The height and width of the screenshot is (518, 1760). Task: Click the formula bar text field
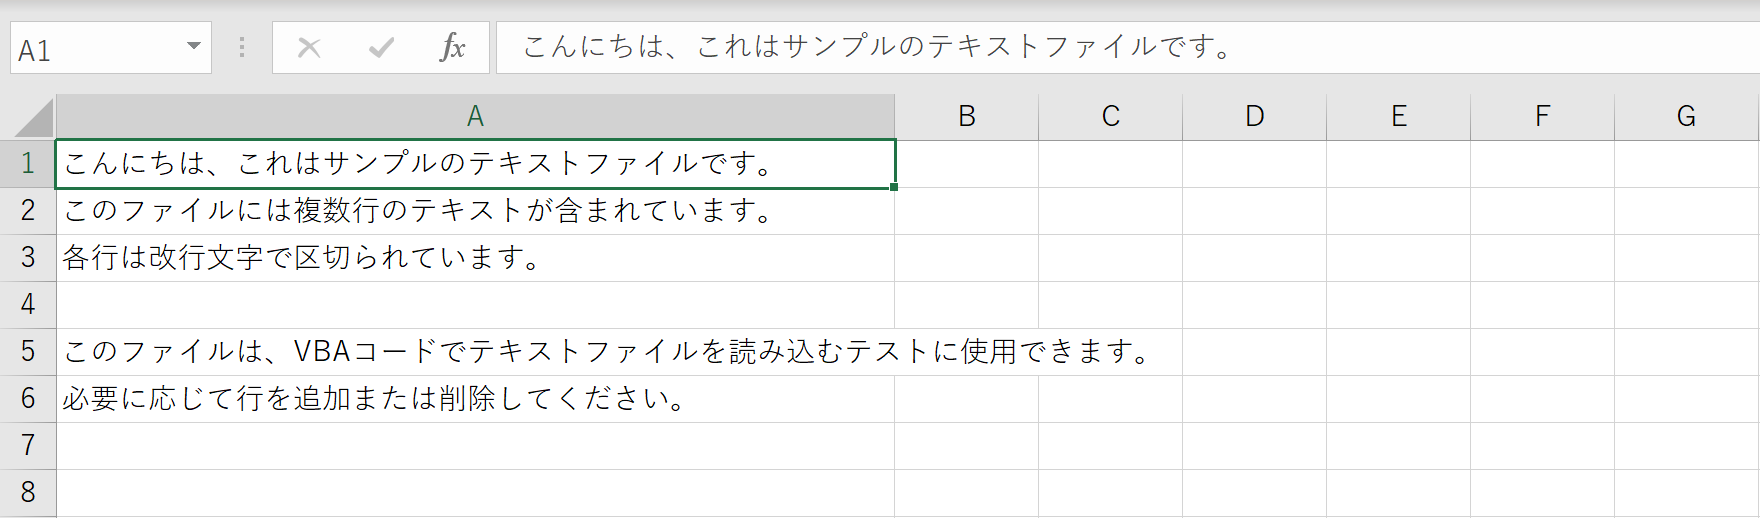click(1128, 47)
